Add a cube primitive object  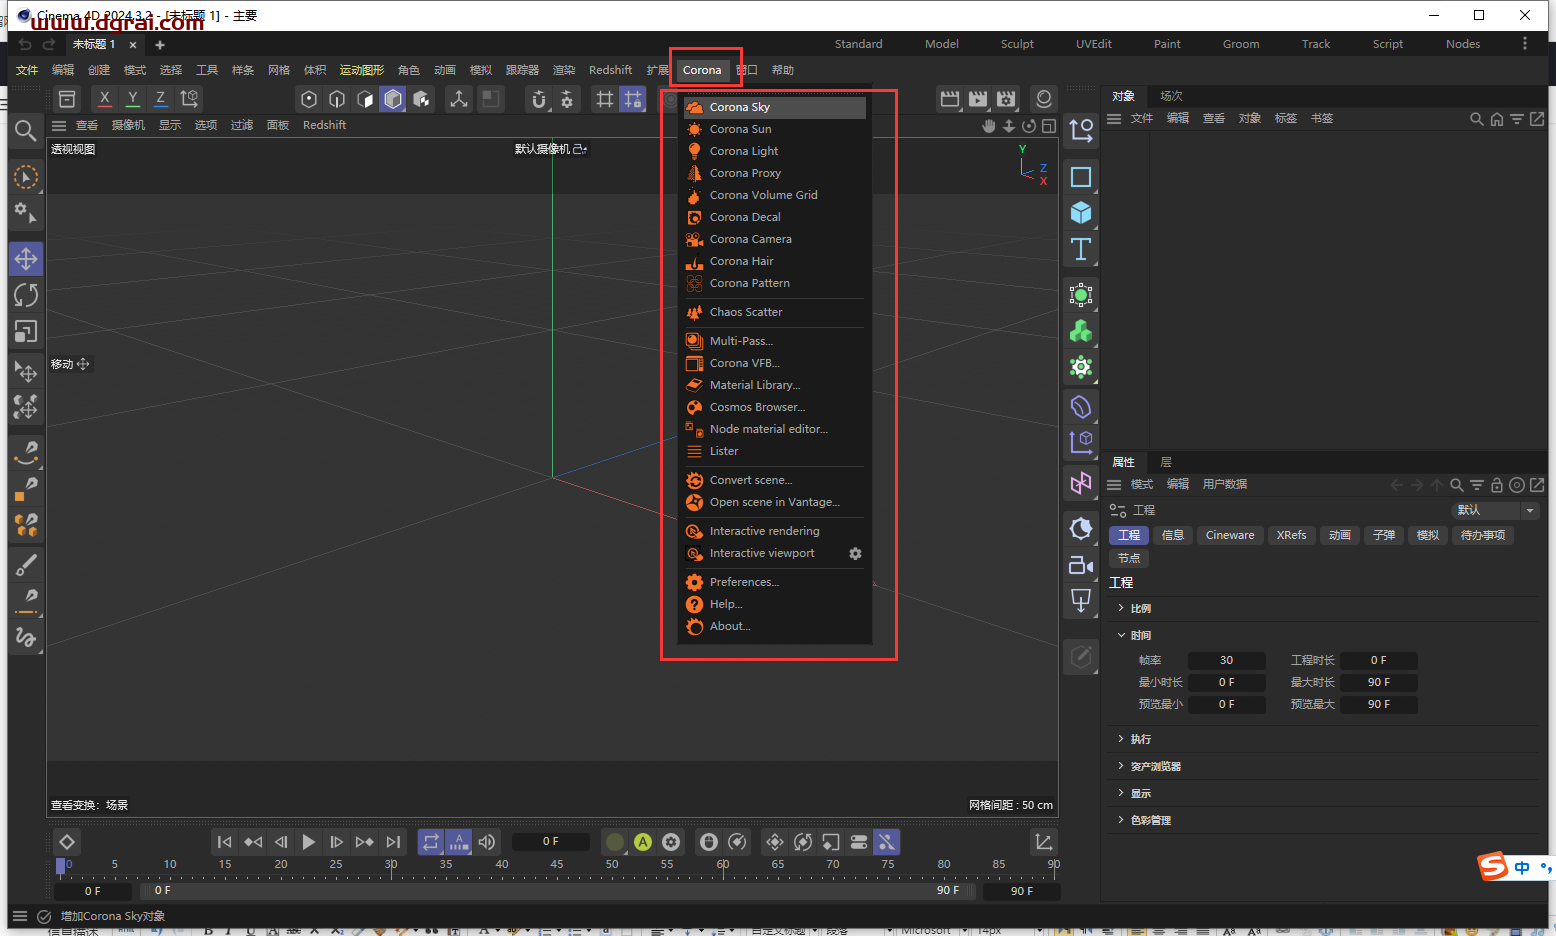(1081, 213)
